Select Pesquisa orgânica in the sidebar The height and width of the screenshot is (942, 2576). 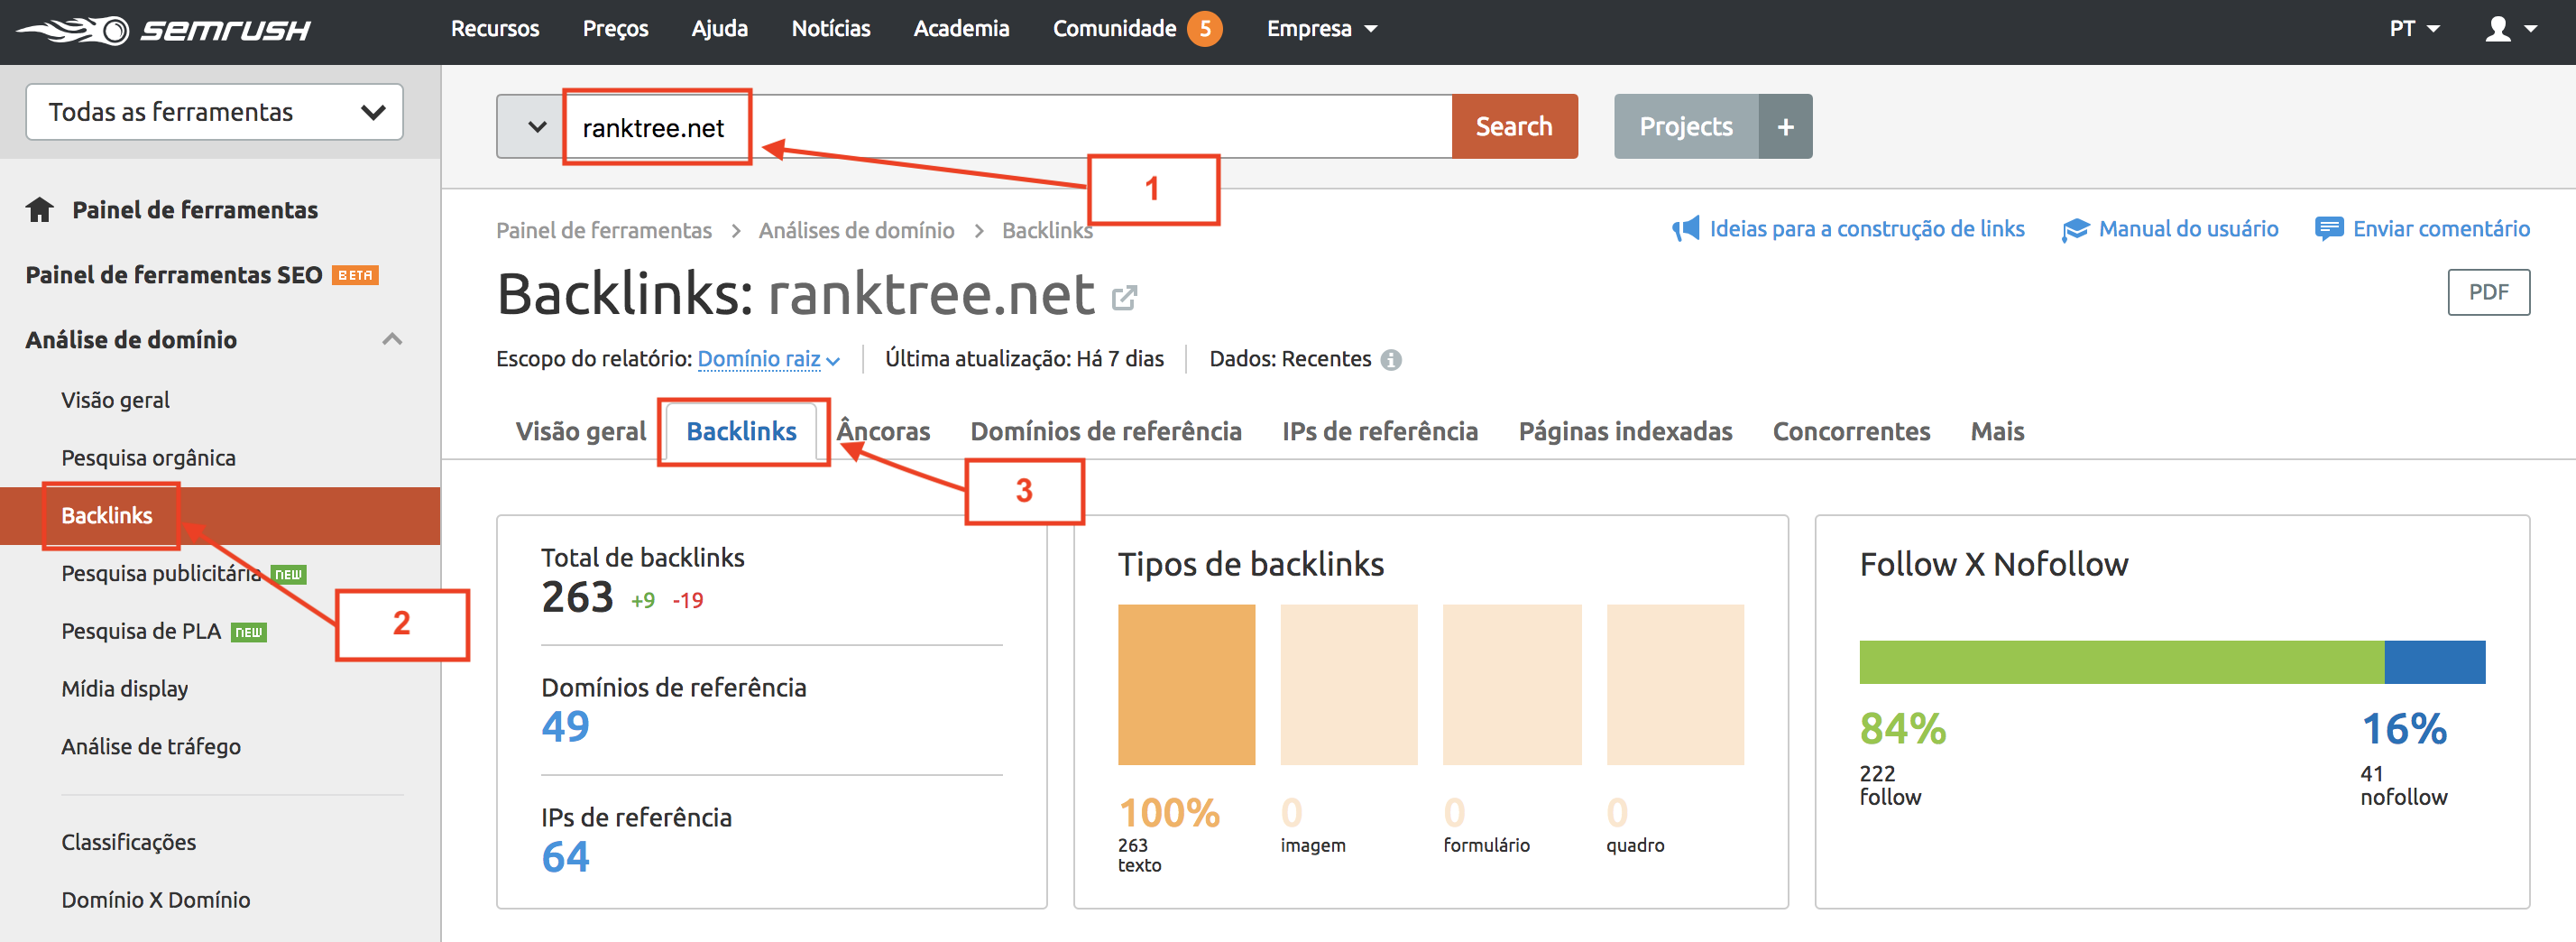click(x=148, y=458)
